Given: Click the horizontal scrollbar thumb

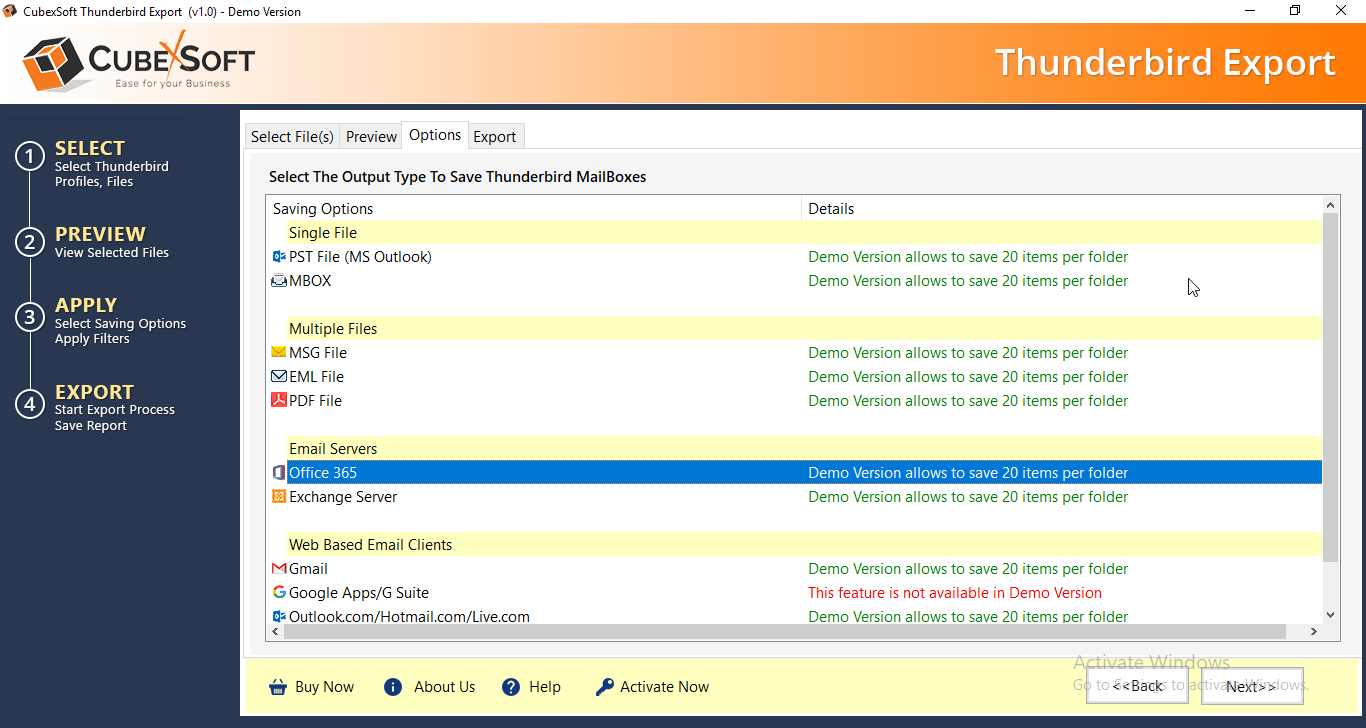Looking at the screenshot, I should coord(784,632).
